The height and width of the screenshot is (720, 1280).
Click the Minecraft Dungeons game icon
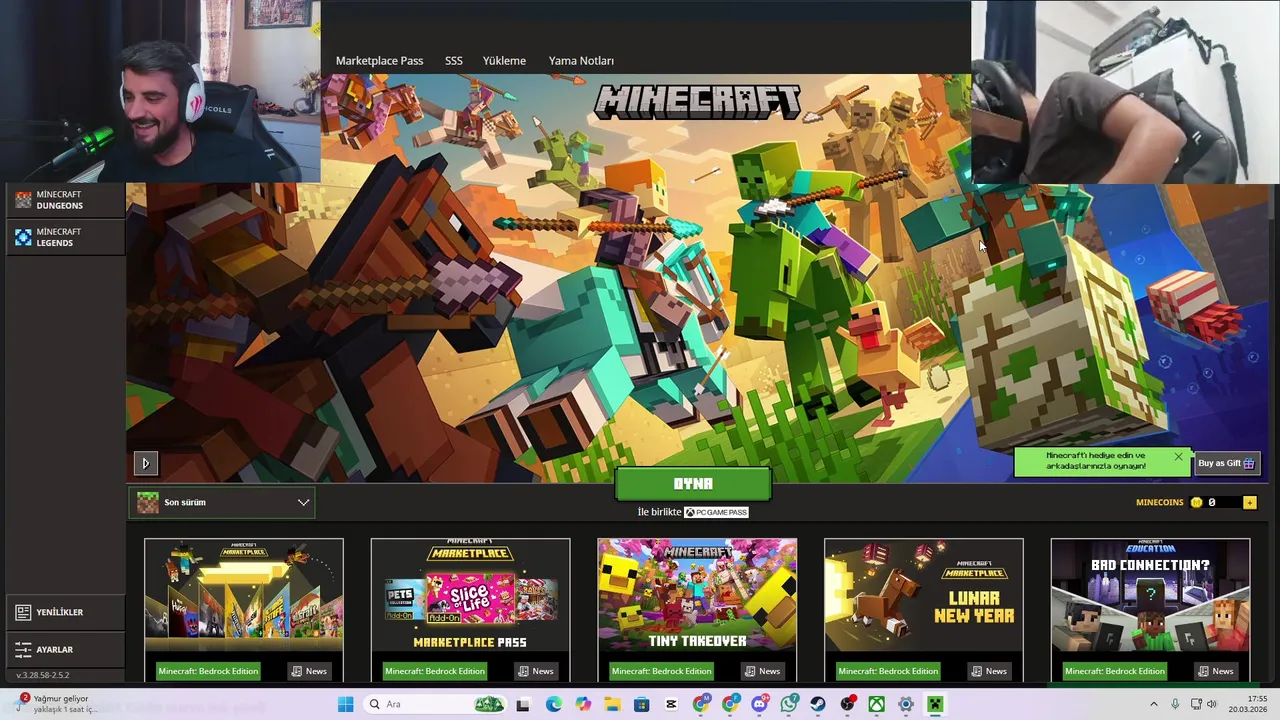coord(23,200)
